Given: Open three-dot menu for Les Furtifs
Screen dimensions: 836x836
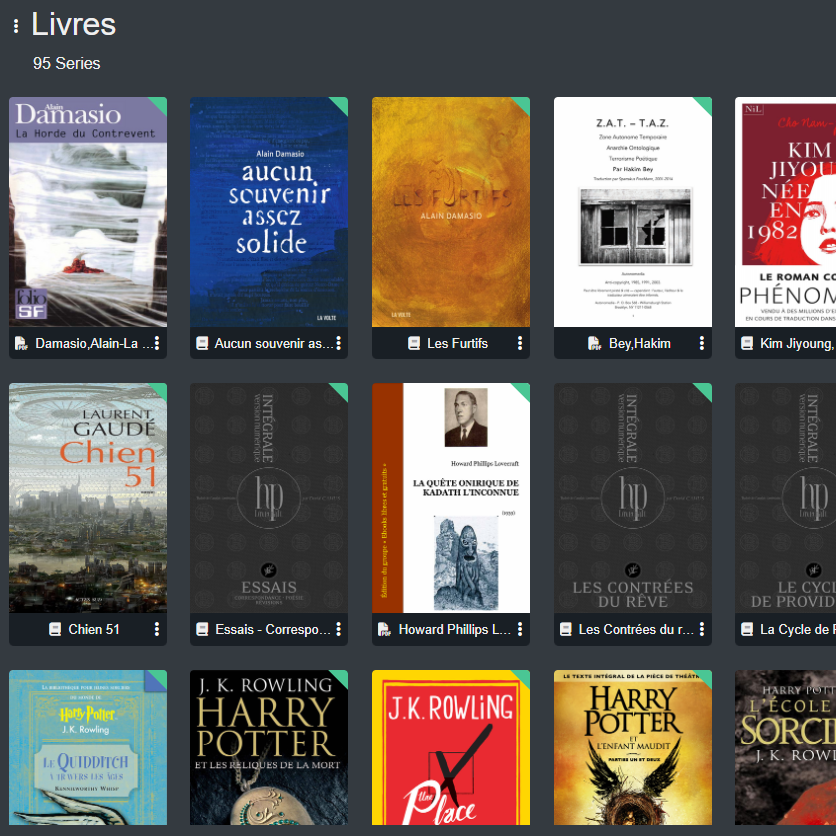Looking at the screenshot, I should pos(520,343).
